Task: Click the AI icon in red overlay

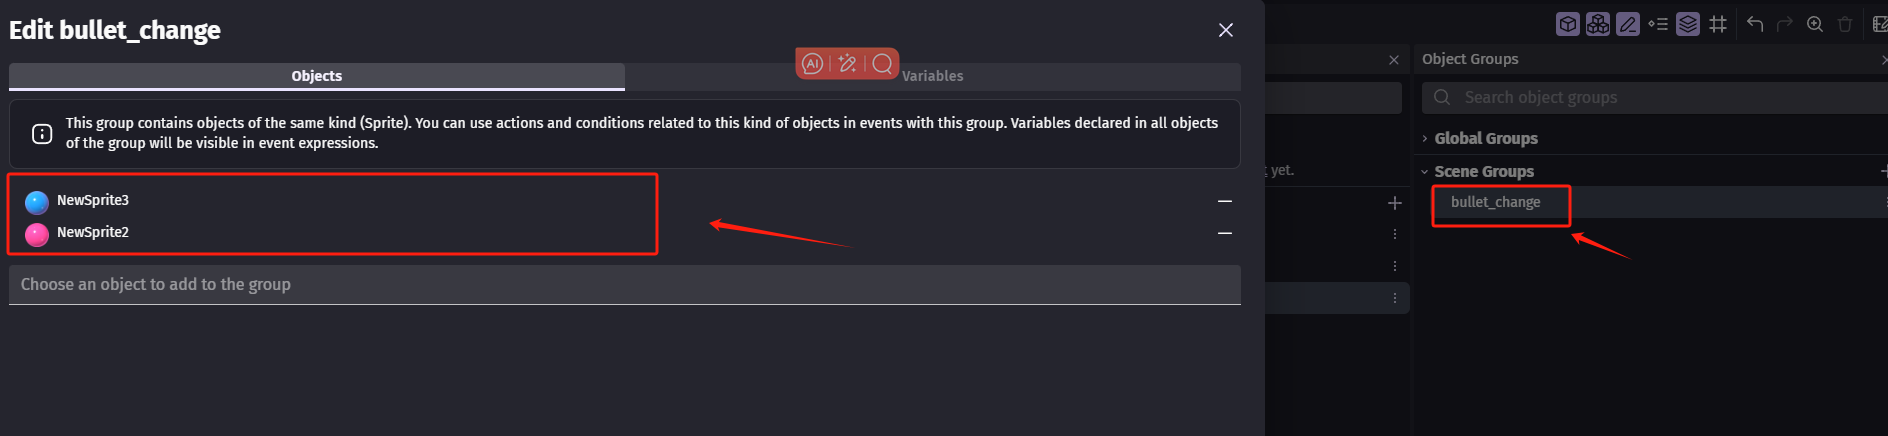Action: [813, 64]
